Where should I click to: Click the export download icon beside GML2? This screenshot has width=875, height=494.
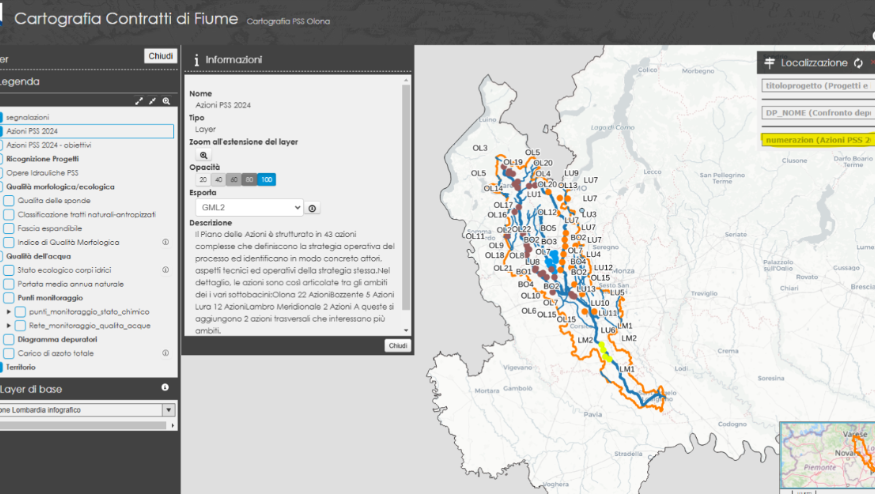click(x=313, y=208)
